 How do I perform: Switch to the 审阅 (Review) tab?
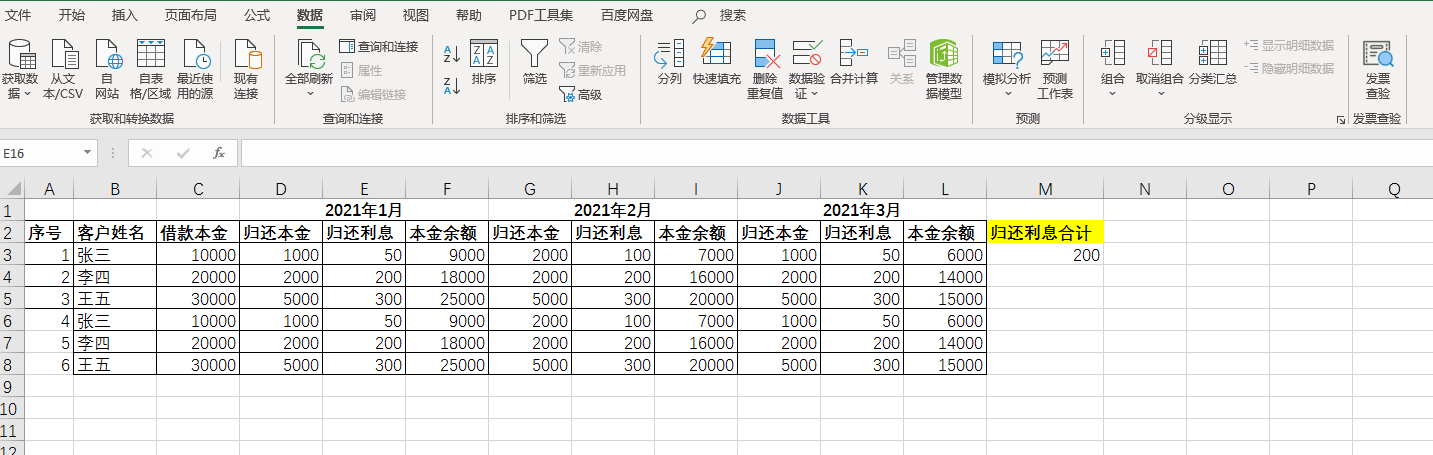point(363,15)
